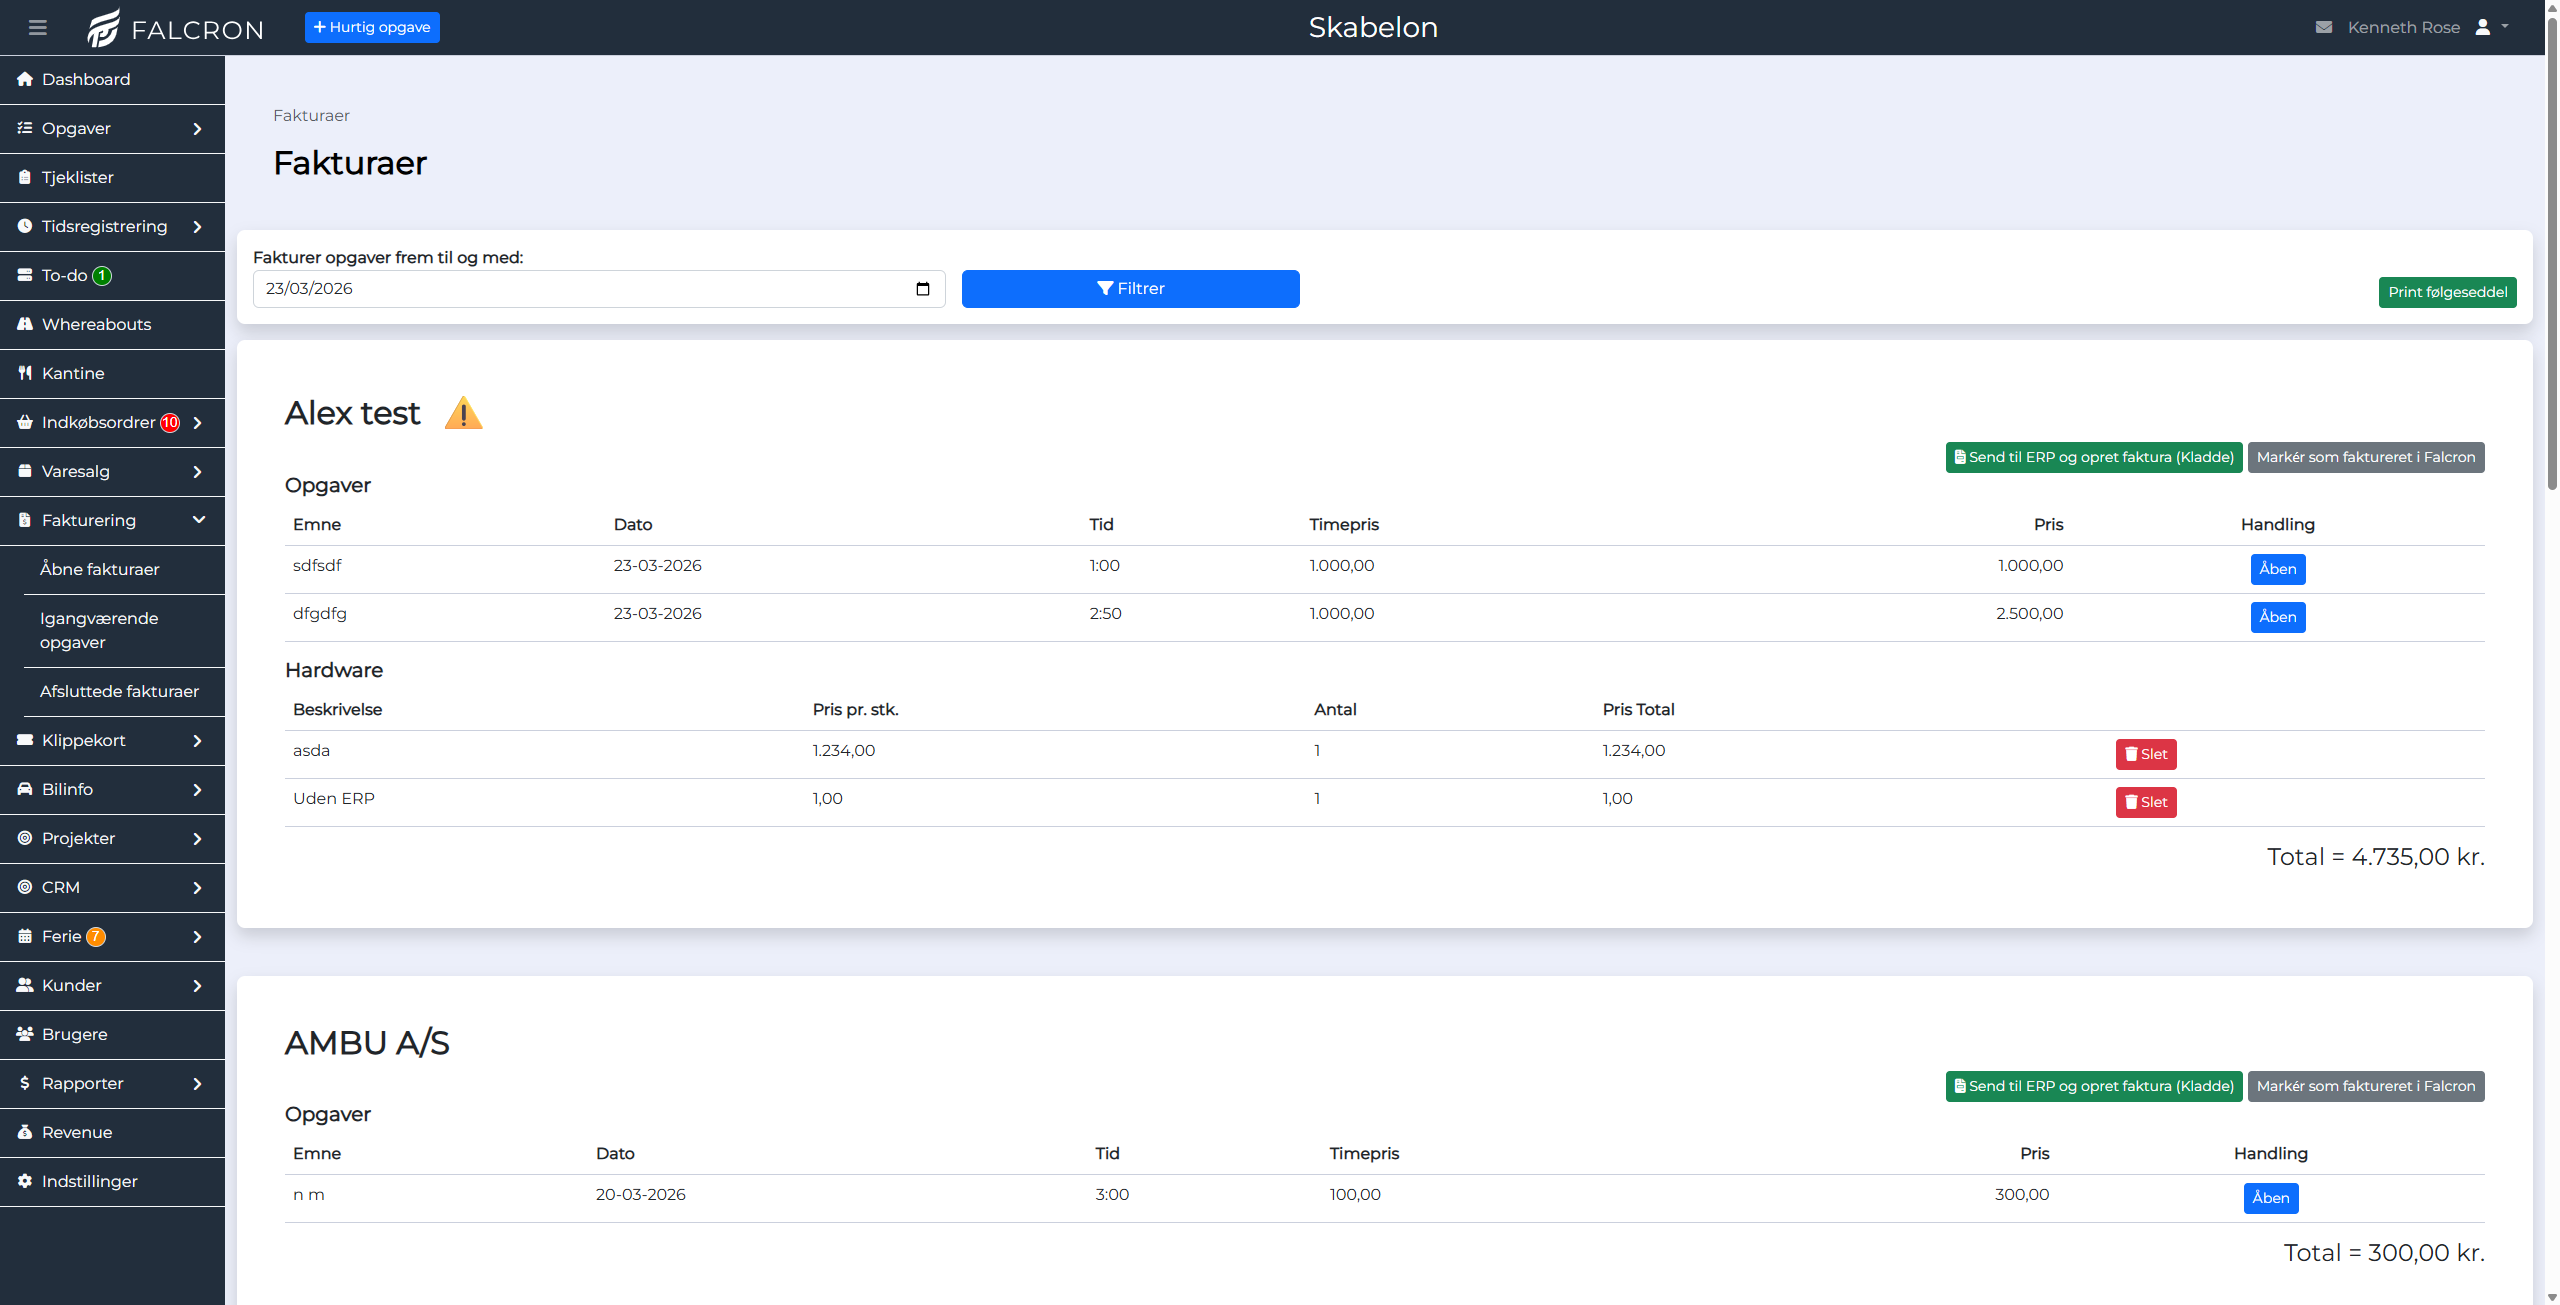This screenshot has height=1305, width=2560.
Task: Click Print følgeseddel button
Action: point(2447,292)
